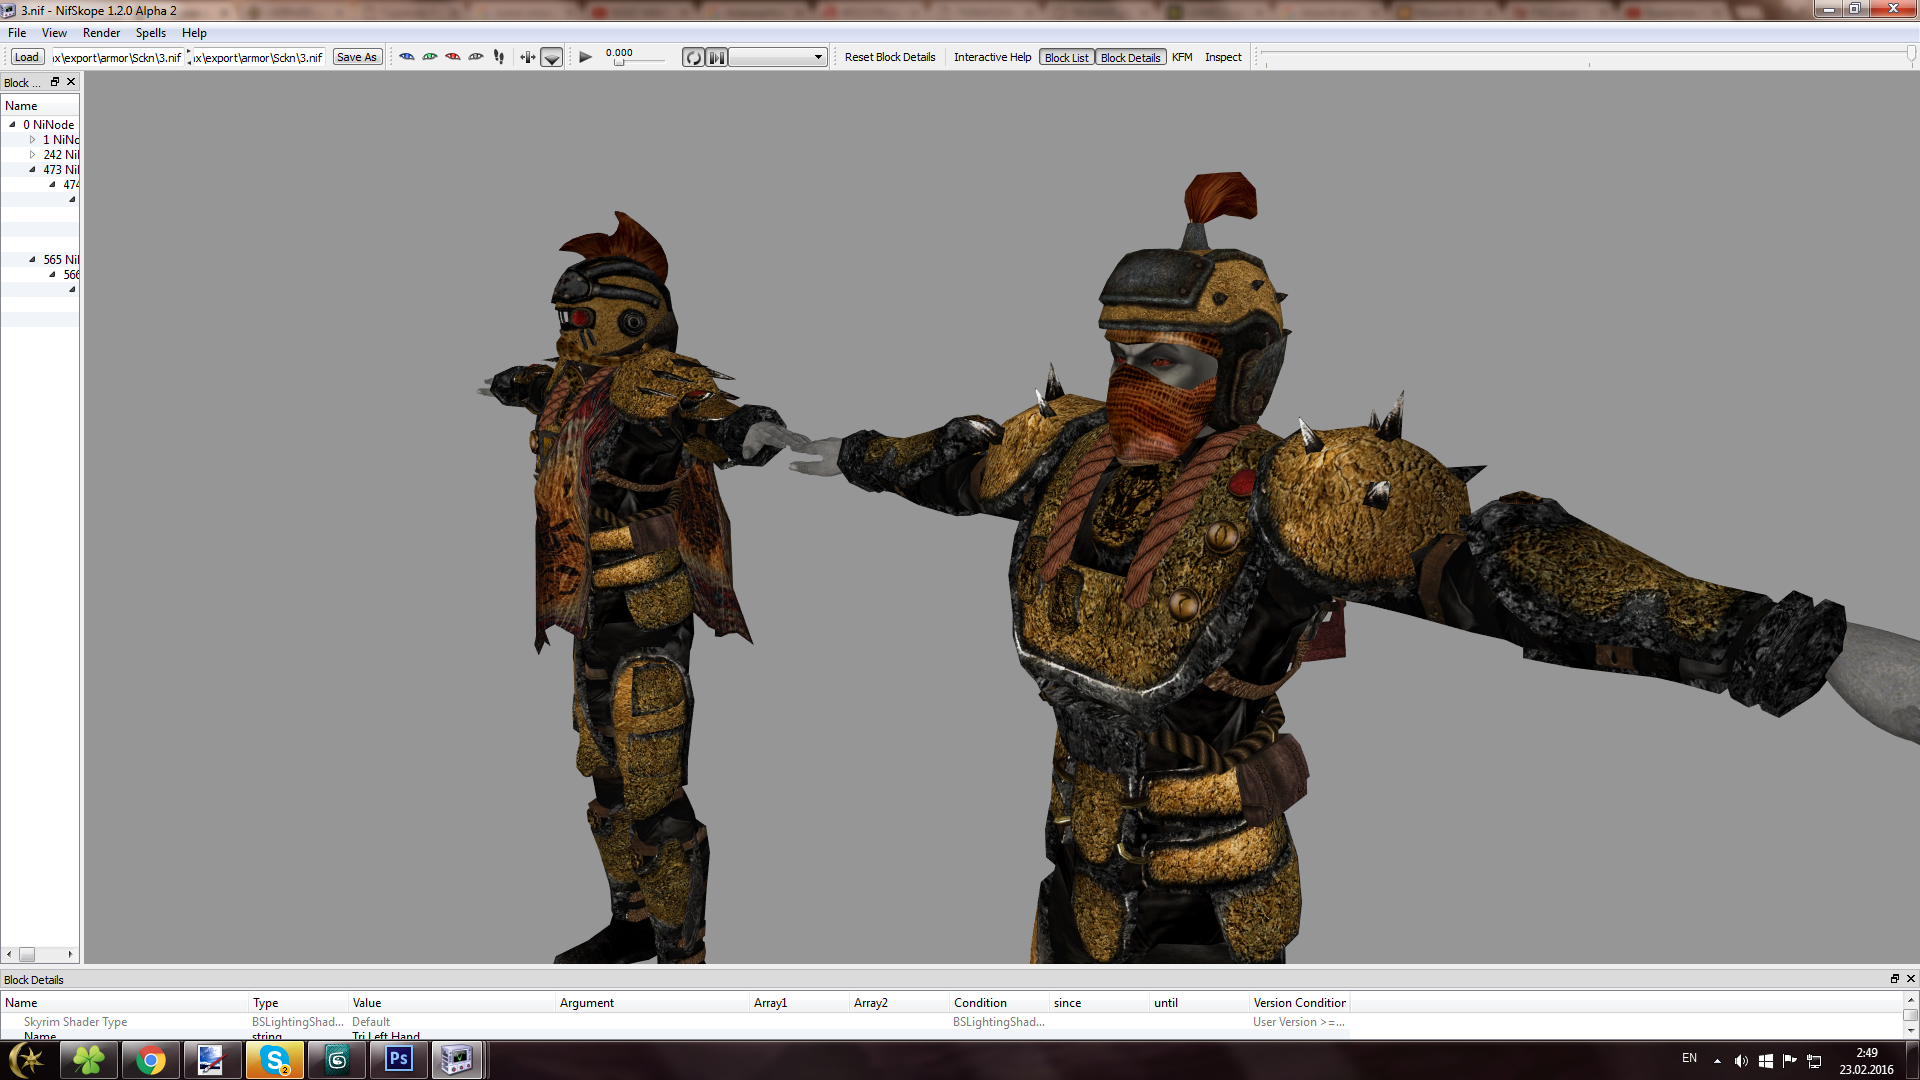This screenshot has width=1920, height=1080.
Task: Toggle the down-arrow view button in toolbar
Action: [552, 57]
